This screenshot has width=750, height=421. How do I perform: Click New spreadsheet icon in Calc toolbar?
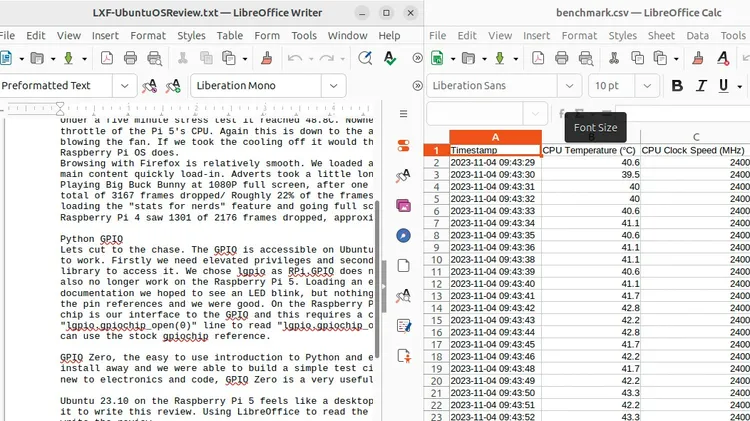[x=437, y=58]
